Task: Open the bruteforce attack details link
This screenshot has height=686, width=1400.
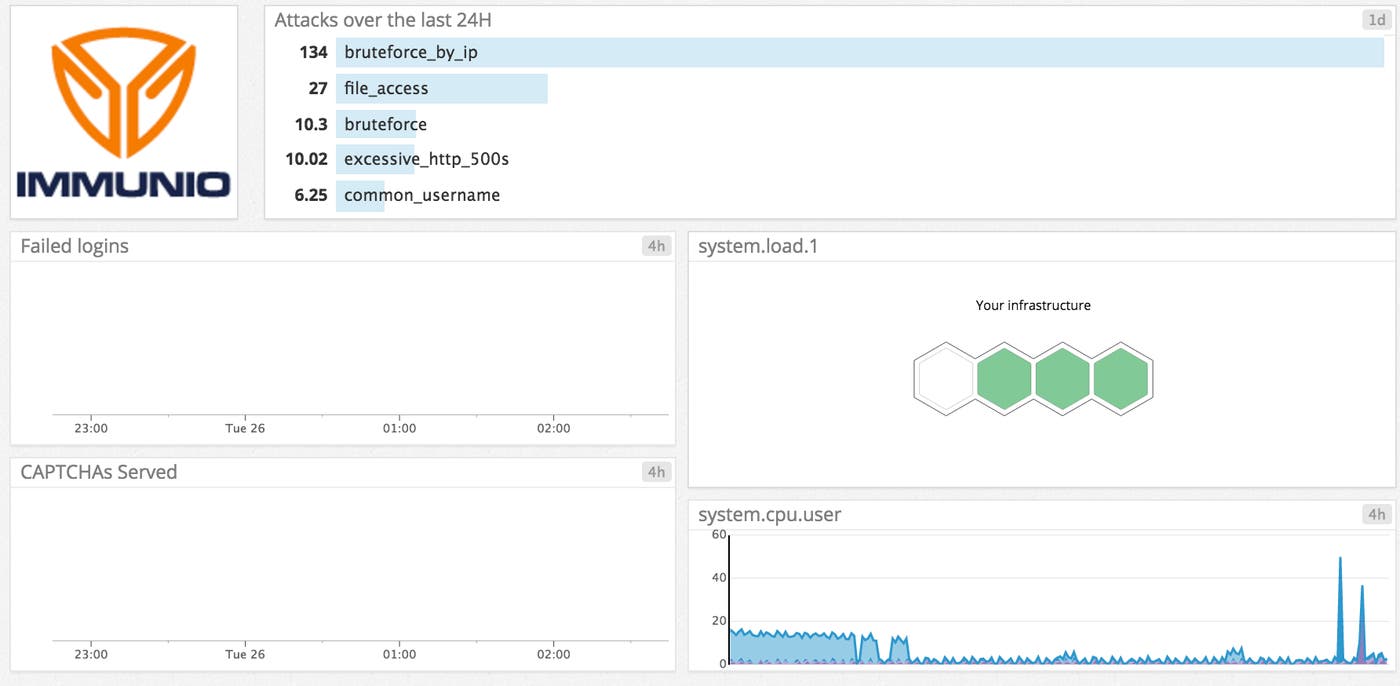Action: (385, 124)
